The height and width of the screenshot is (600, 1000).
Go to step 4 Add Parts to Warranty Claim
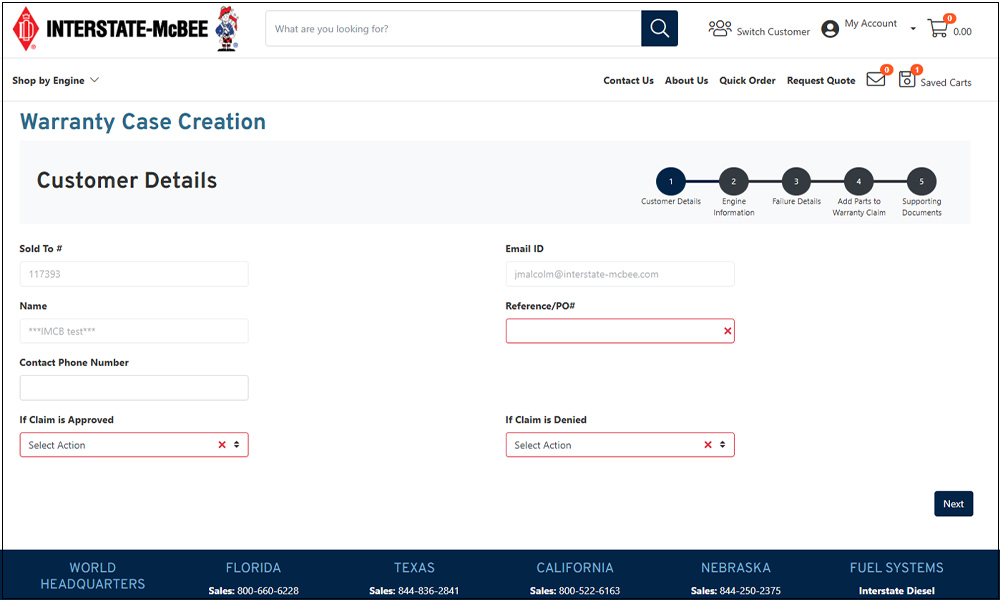coord(858,182)
